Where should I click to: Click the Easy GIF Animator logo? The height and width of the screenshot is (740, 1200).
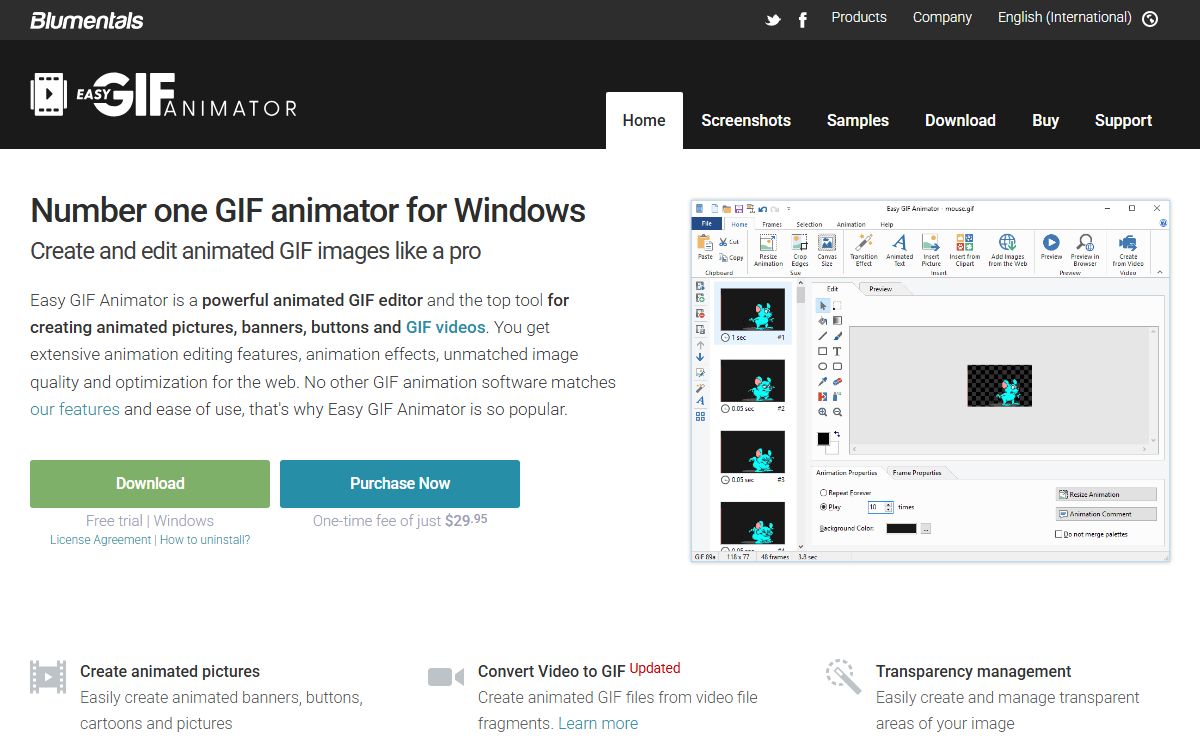click(x=164, y=95)
